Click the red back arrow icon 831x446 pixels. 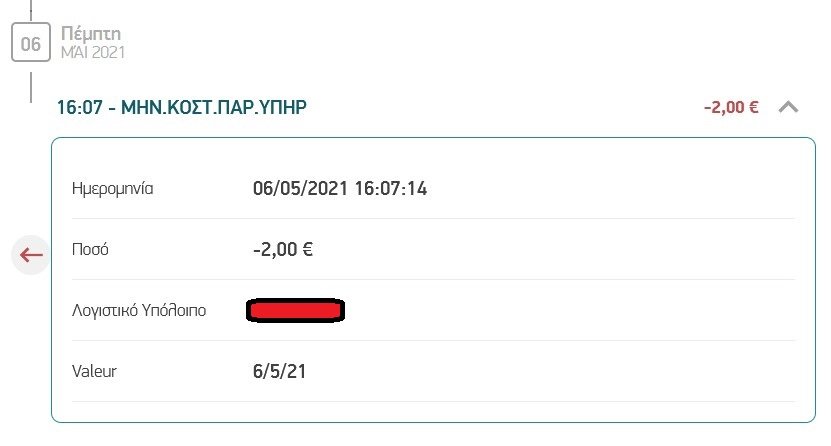tap(32, 255)
